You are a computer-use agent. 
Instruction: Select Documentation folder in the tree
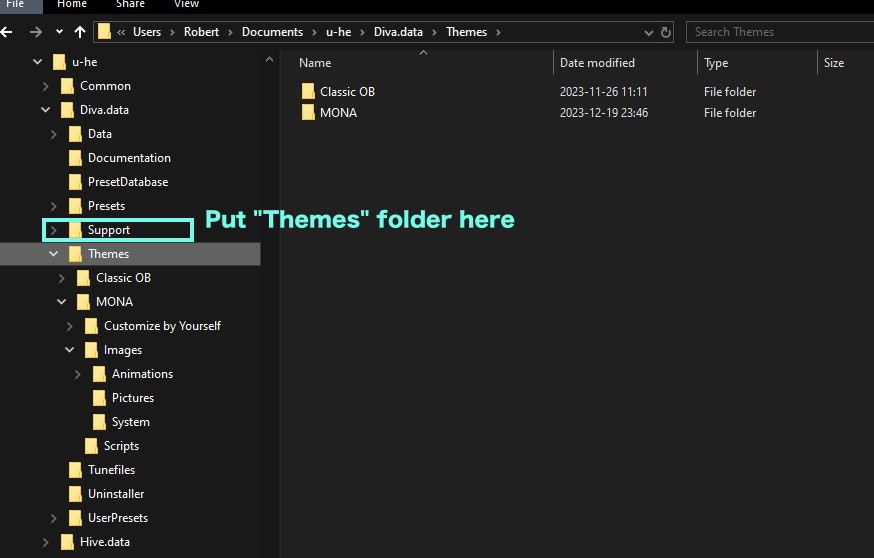point(129,158)
